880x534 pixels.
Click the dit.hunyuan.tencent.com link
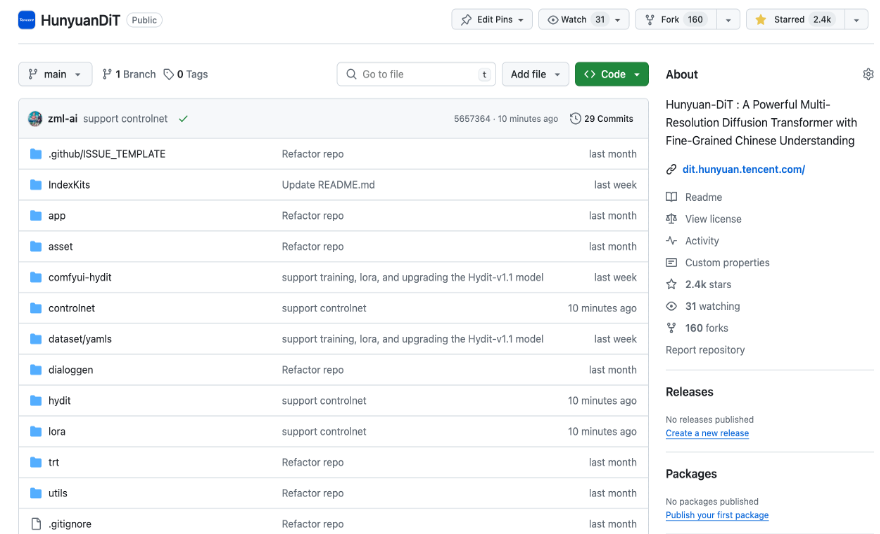point(743,169)
